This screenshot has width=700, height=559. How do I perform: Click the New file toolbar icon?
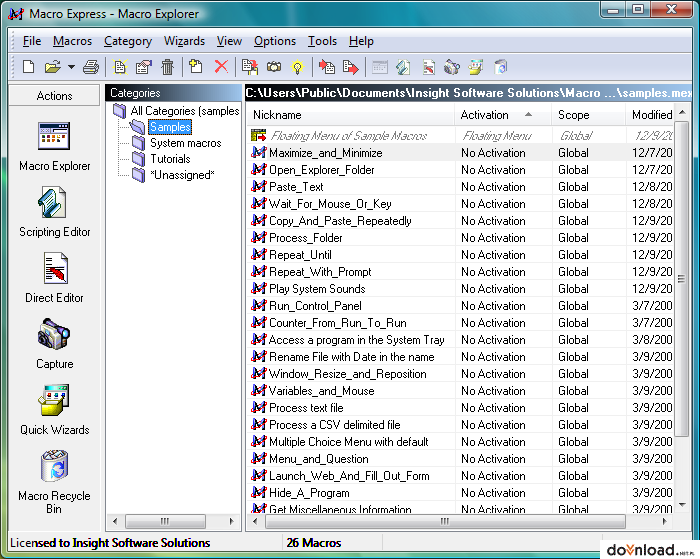(29, 67)
